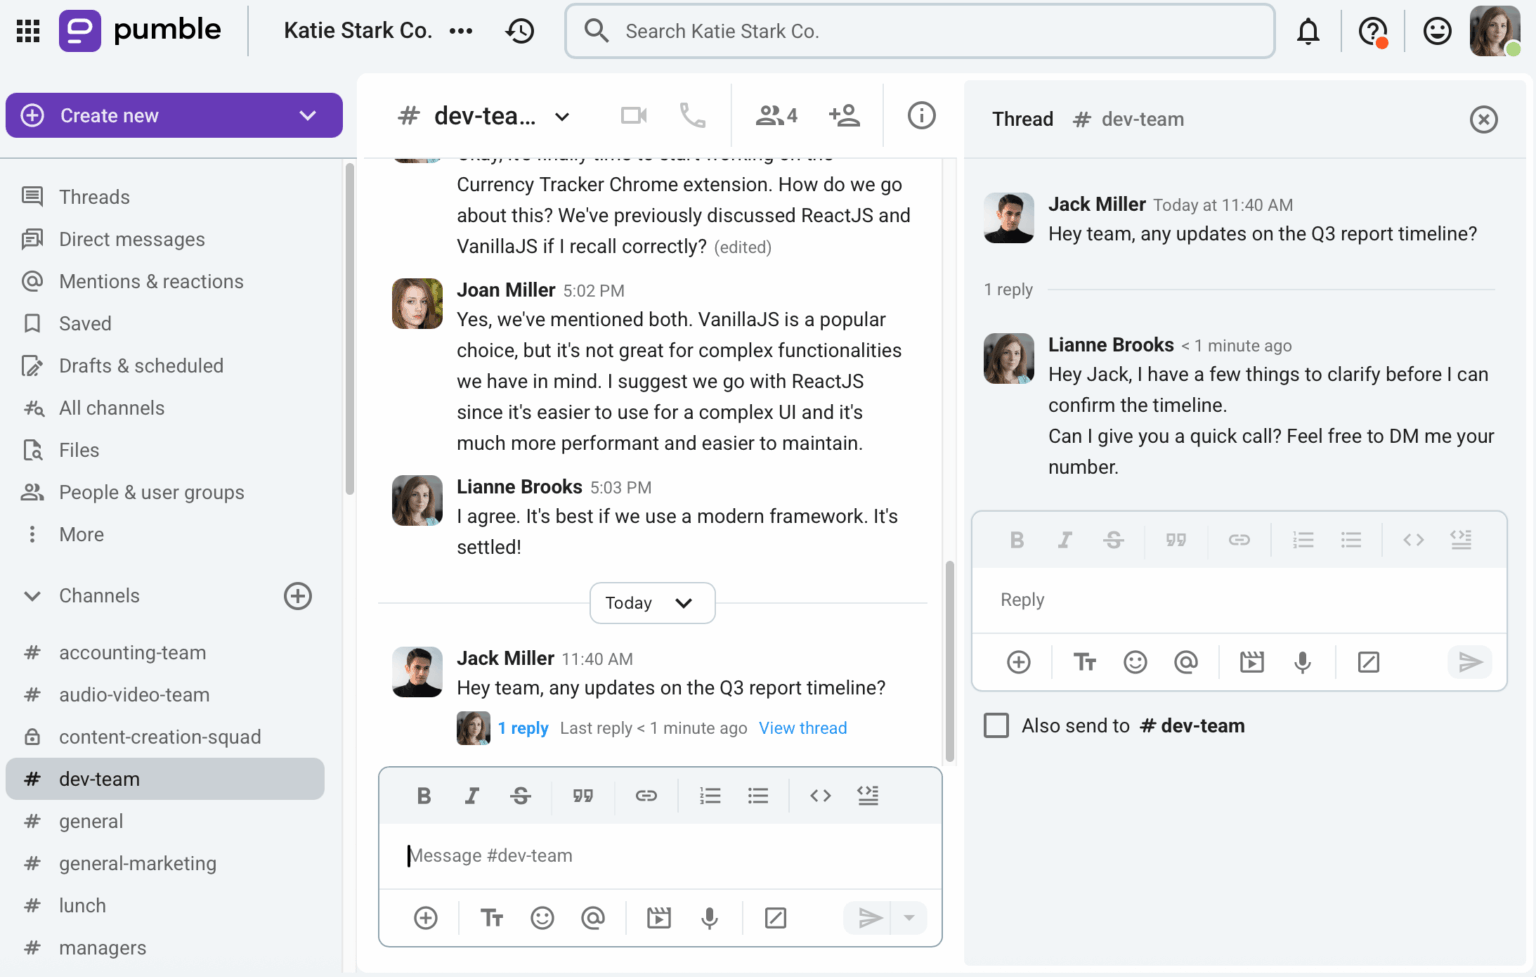The width and height of the screenshot is (1536, 977).
Task: Open emoji picker in thread reply box
Action: pos(1135,662)
